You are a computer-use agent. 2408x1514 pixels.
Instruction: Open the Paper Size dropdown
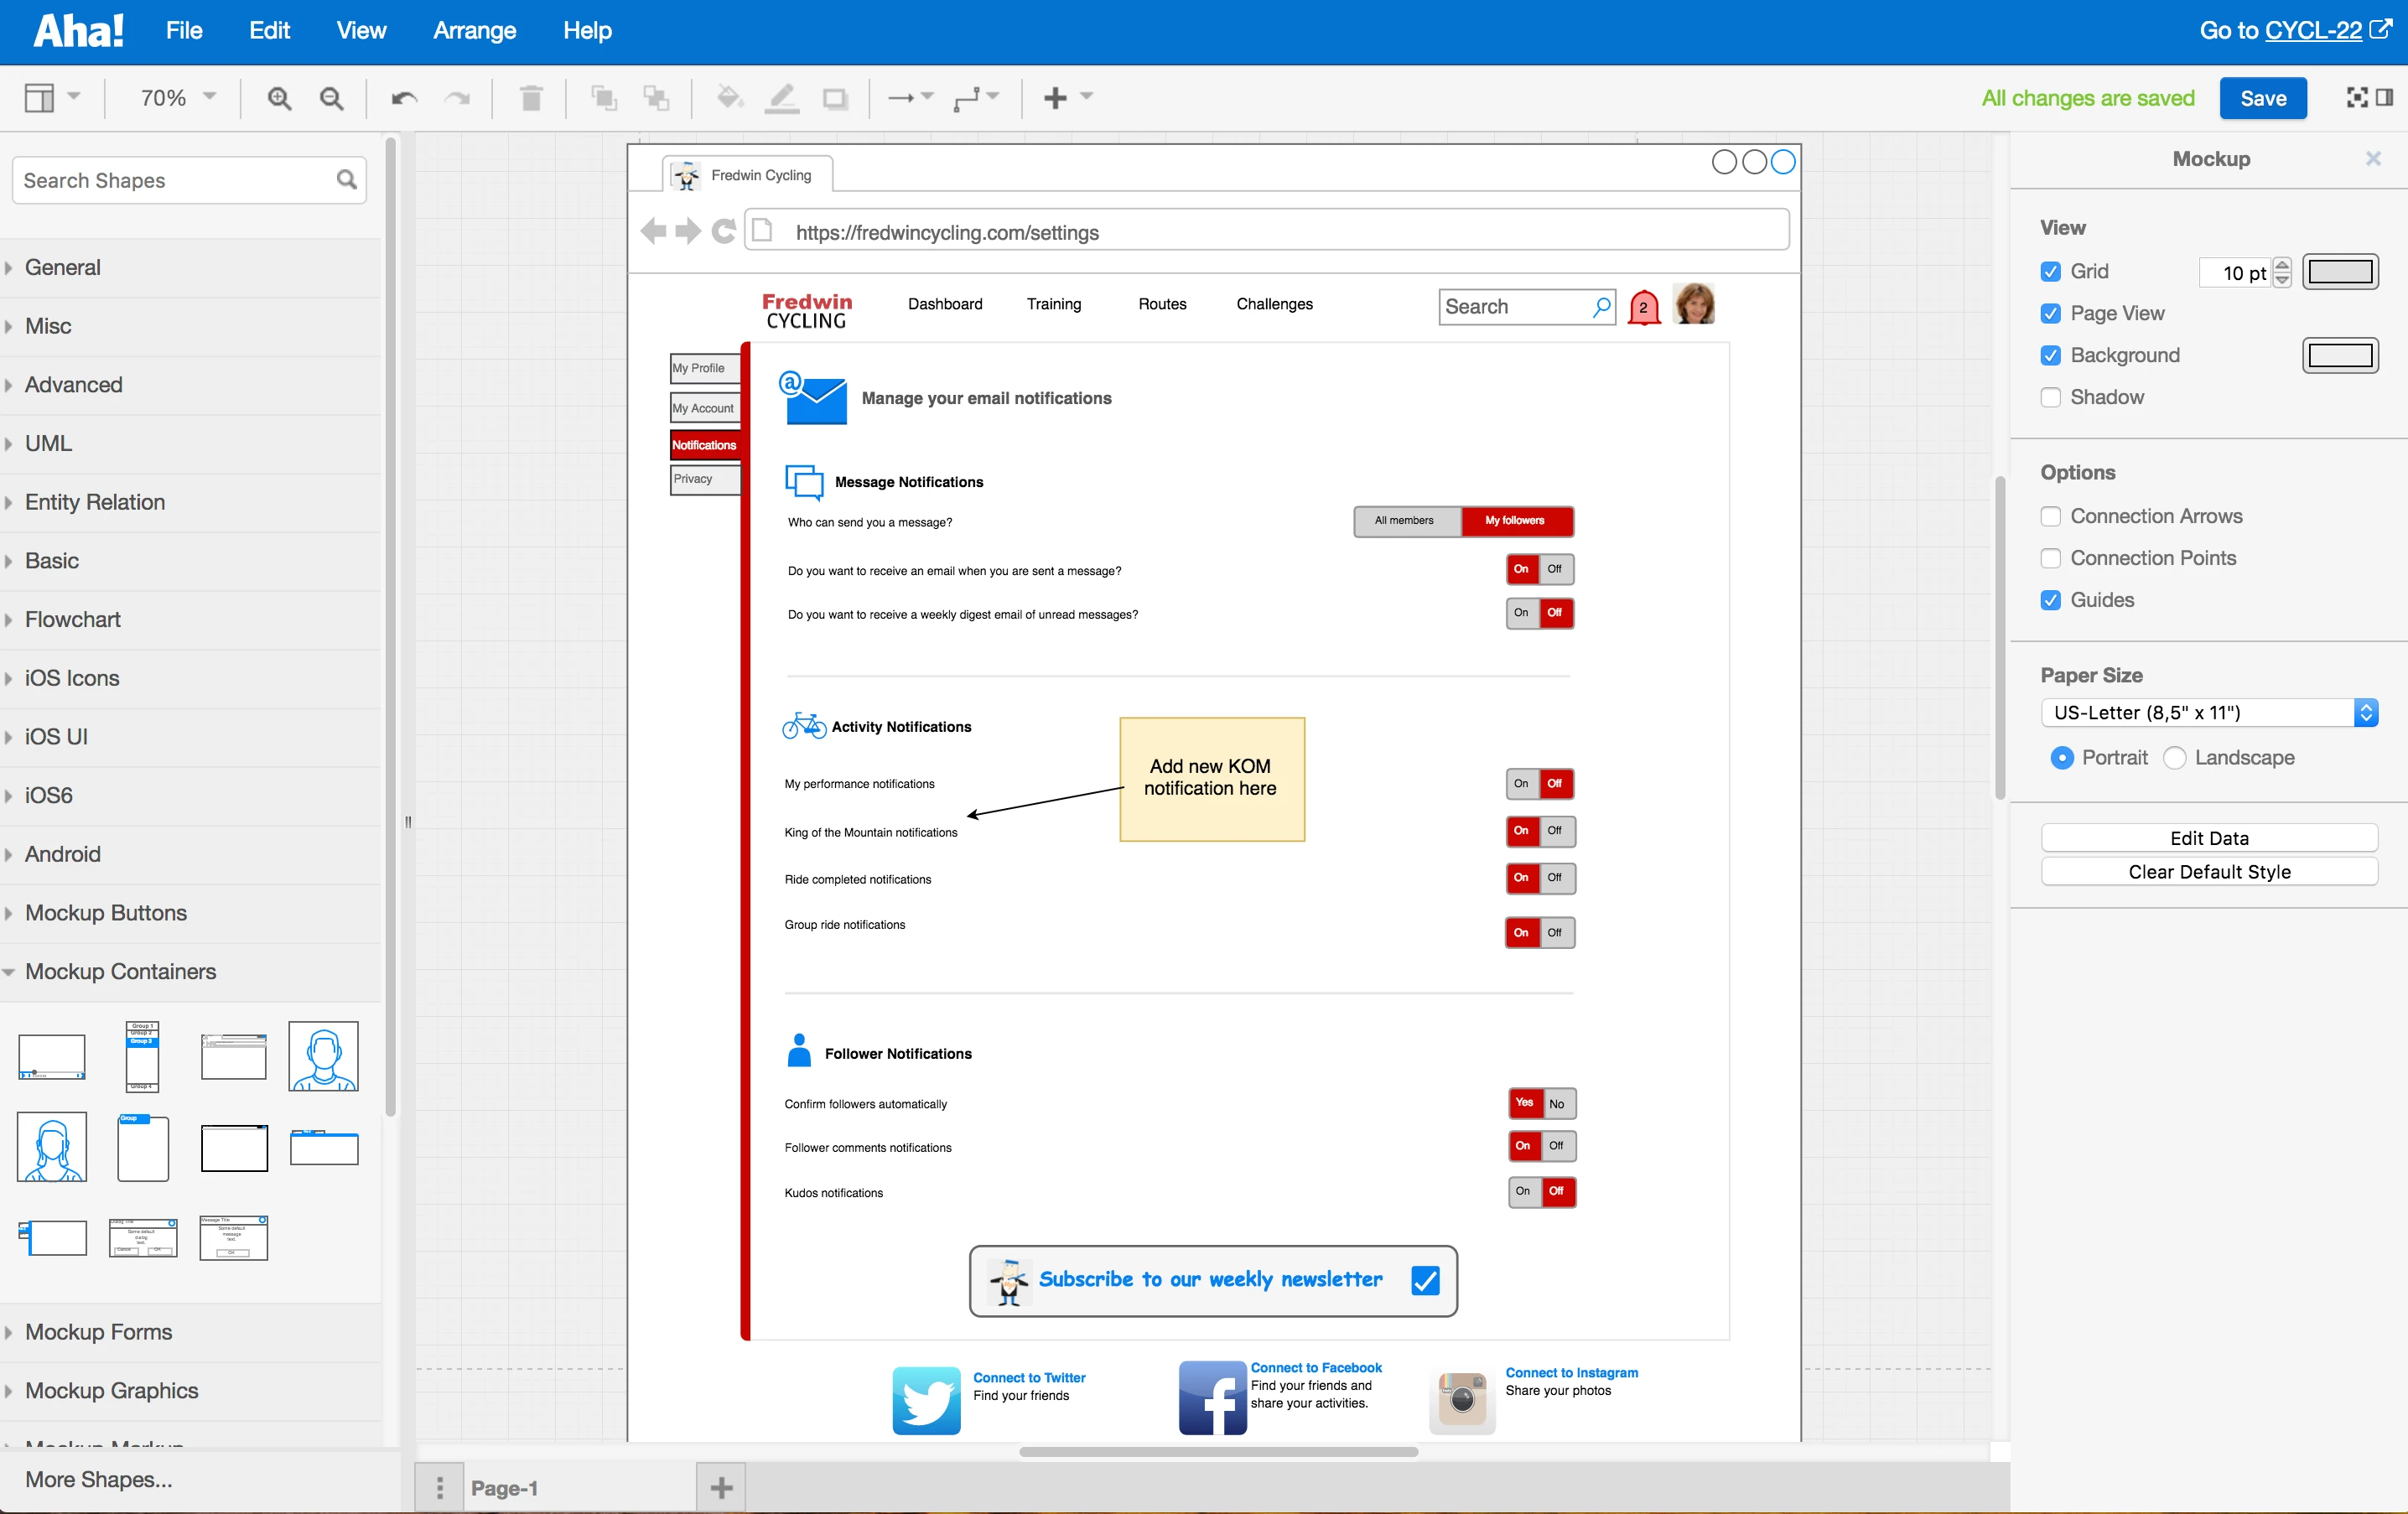[2208, 713]
